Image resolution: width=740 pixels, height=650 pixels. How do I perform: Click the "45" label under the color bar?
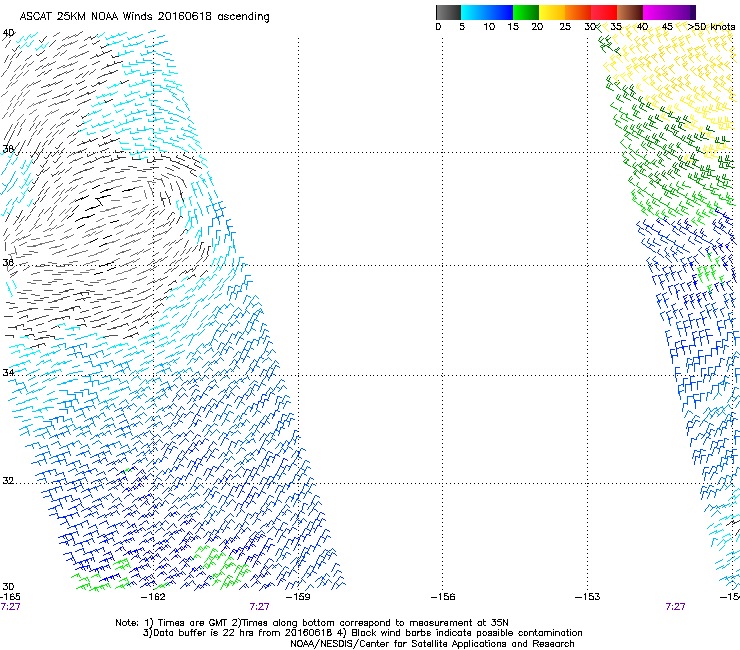tap(667, 27)
